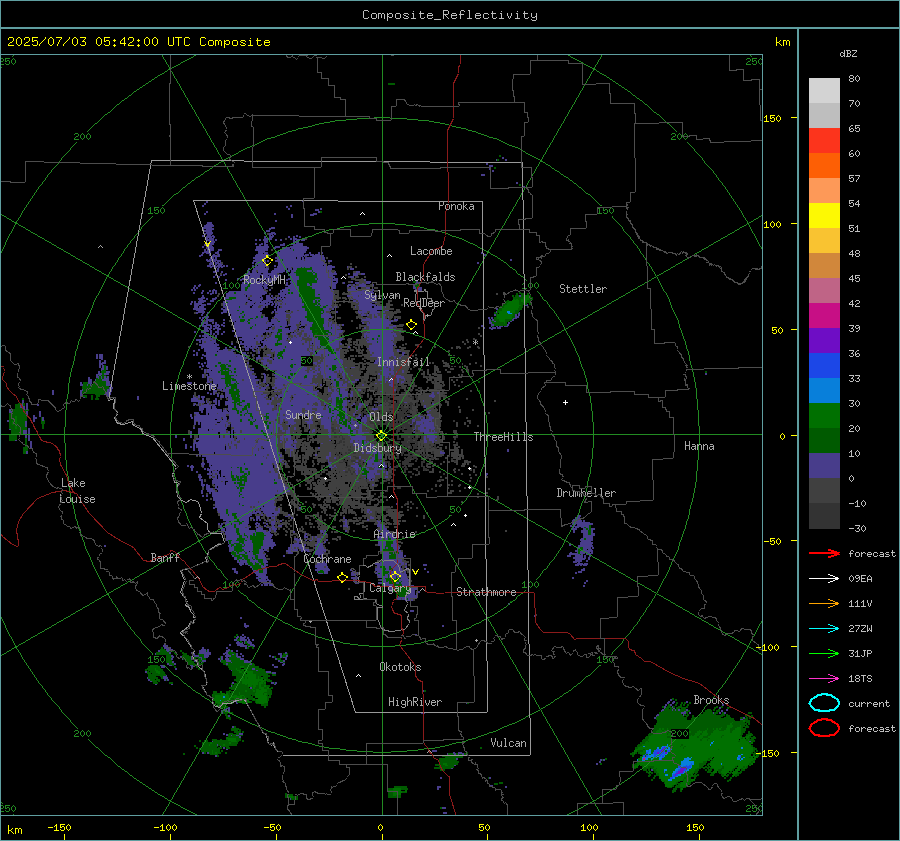Viewport: 900px width, 841px height.
Task: Click the orange 111V arrow in legend
Action: 824,603
